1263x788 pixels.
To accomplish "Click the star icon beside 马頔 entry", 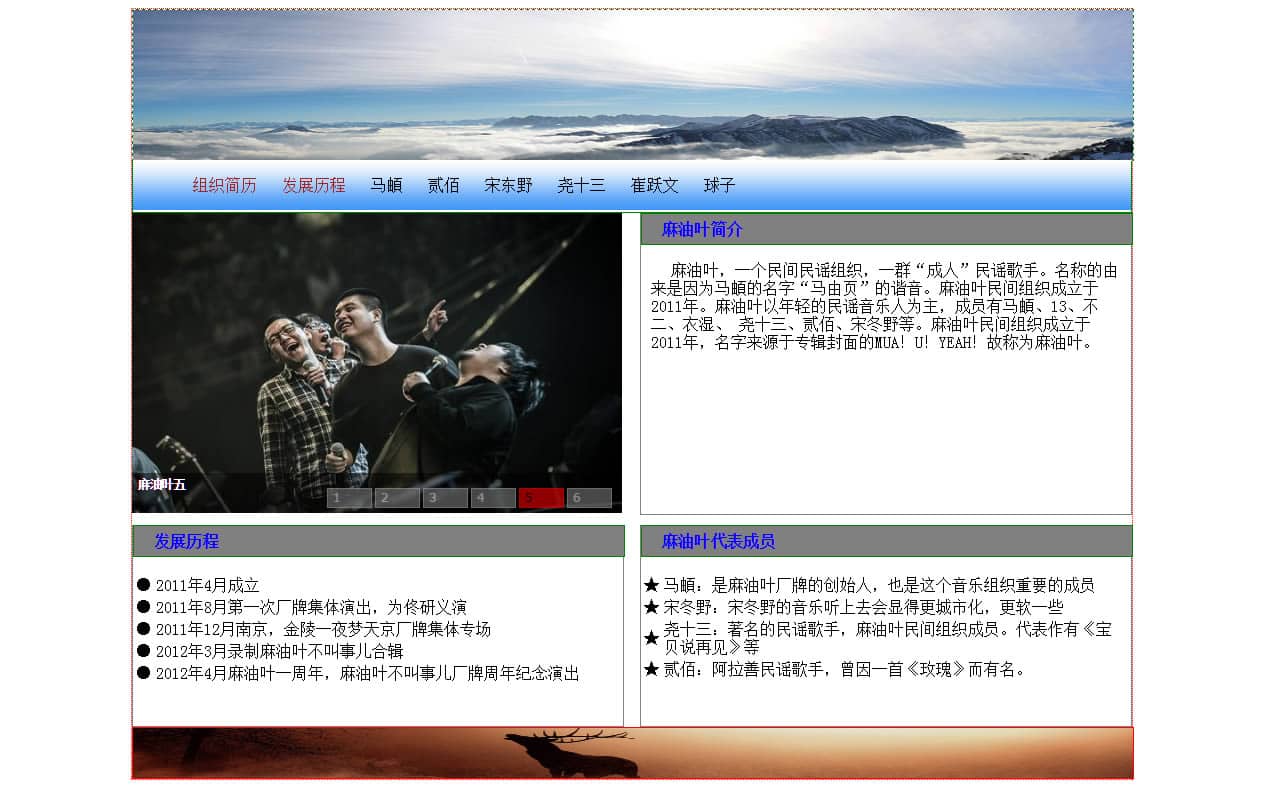I will pos(651,585).
